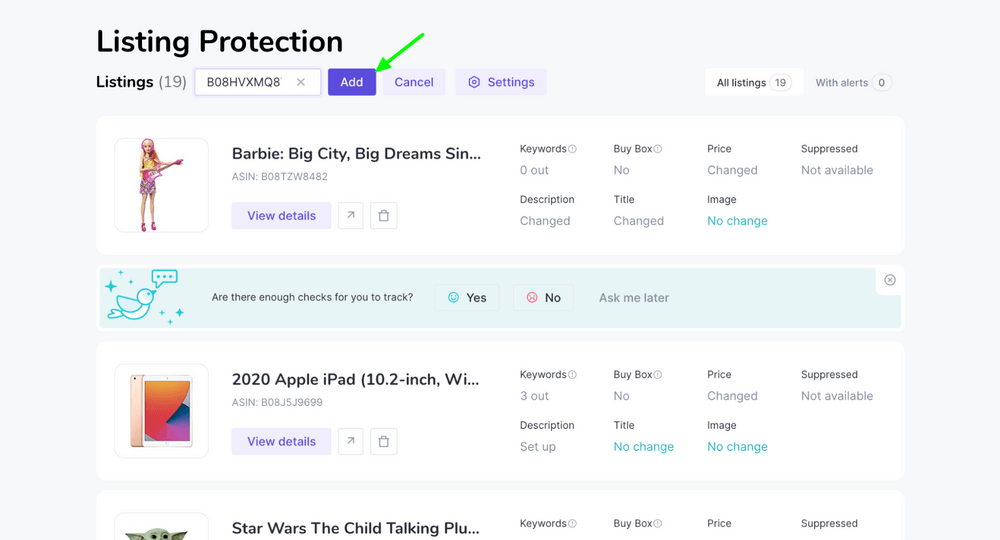Open listing protection Settings

[501, 82]
